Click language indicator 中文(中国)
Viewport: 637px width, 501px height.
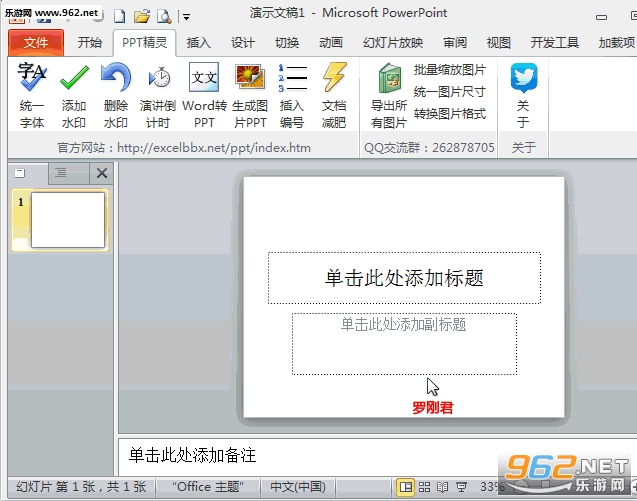click(x=298, y=486)
